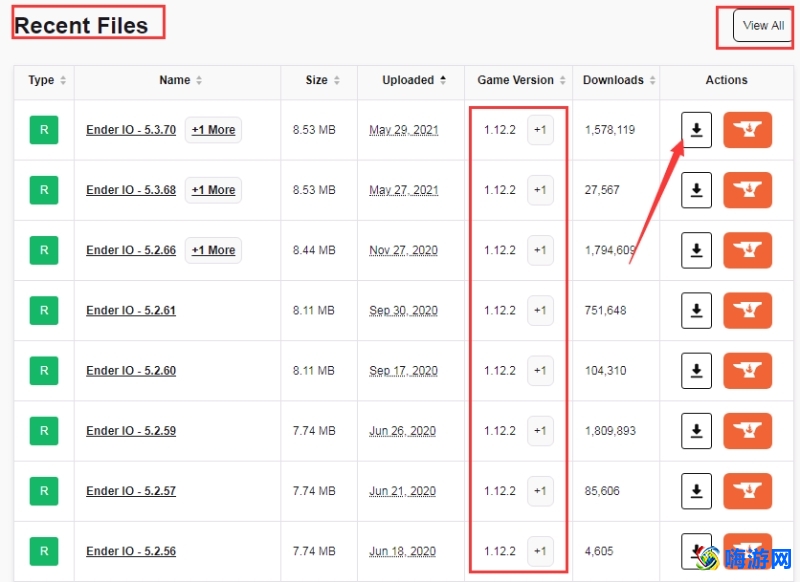Download the Ender IO - 5.2.66 file
The width and height of the screenshot is (800, 582).
pyautogui.click(x=696, y=250)
